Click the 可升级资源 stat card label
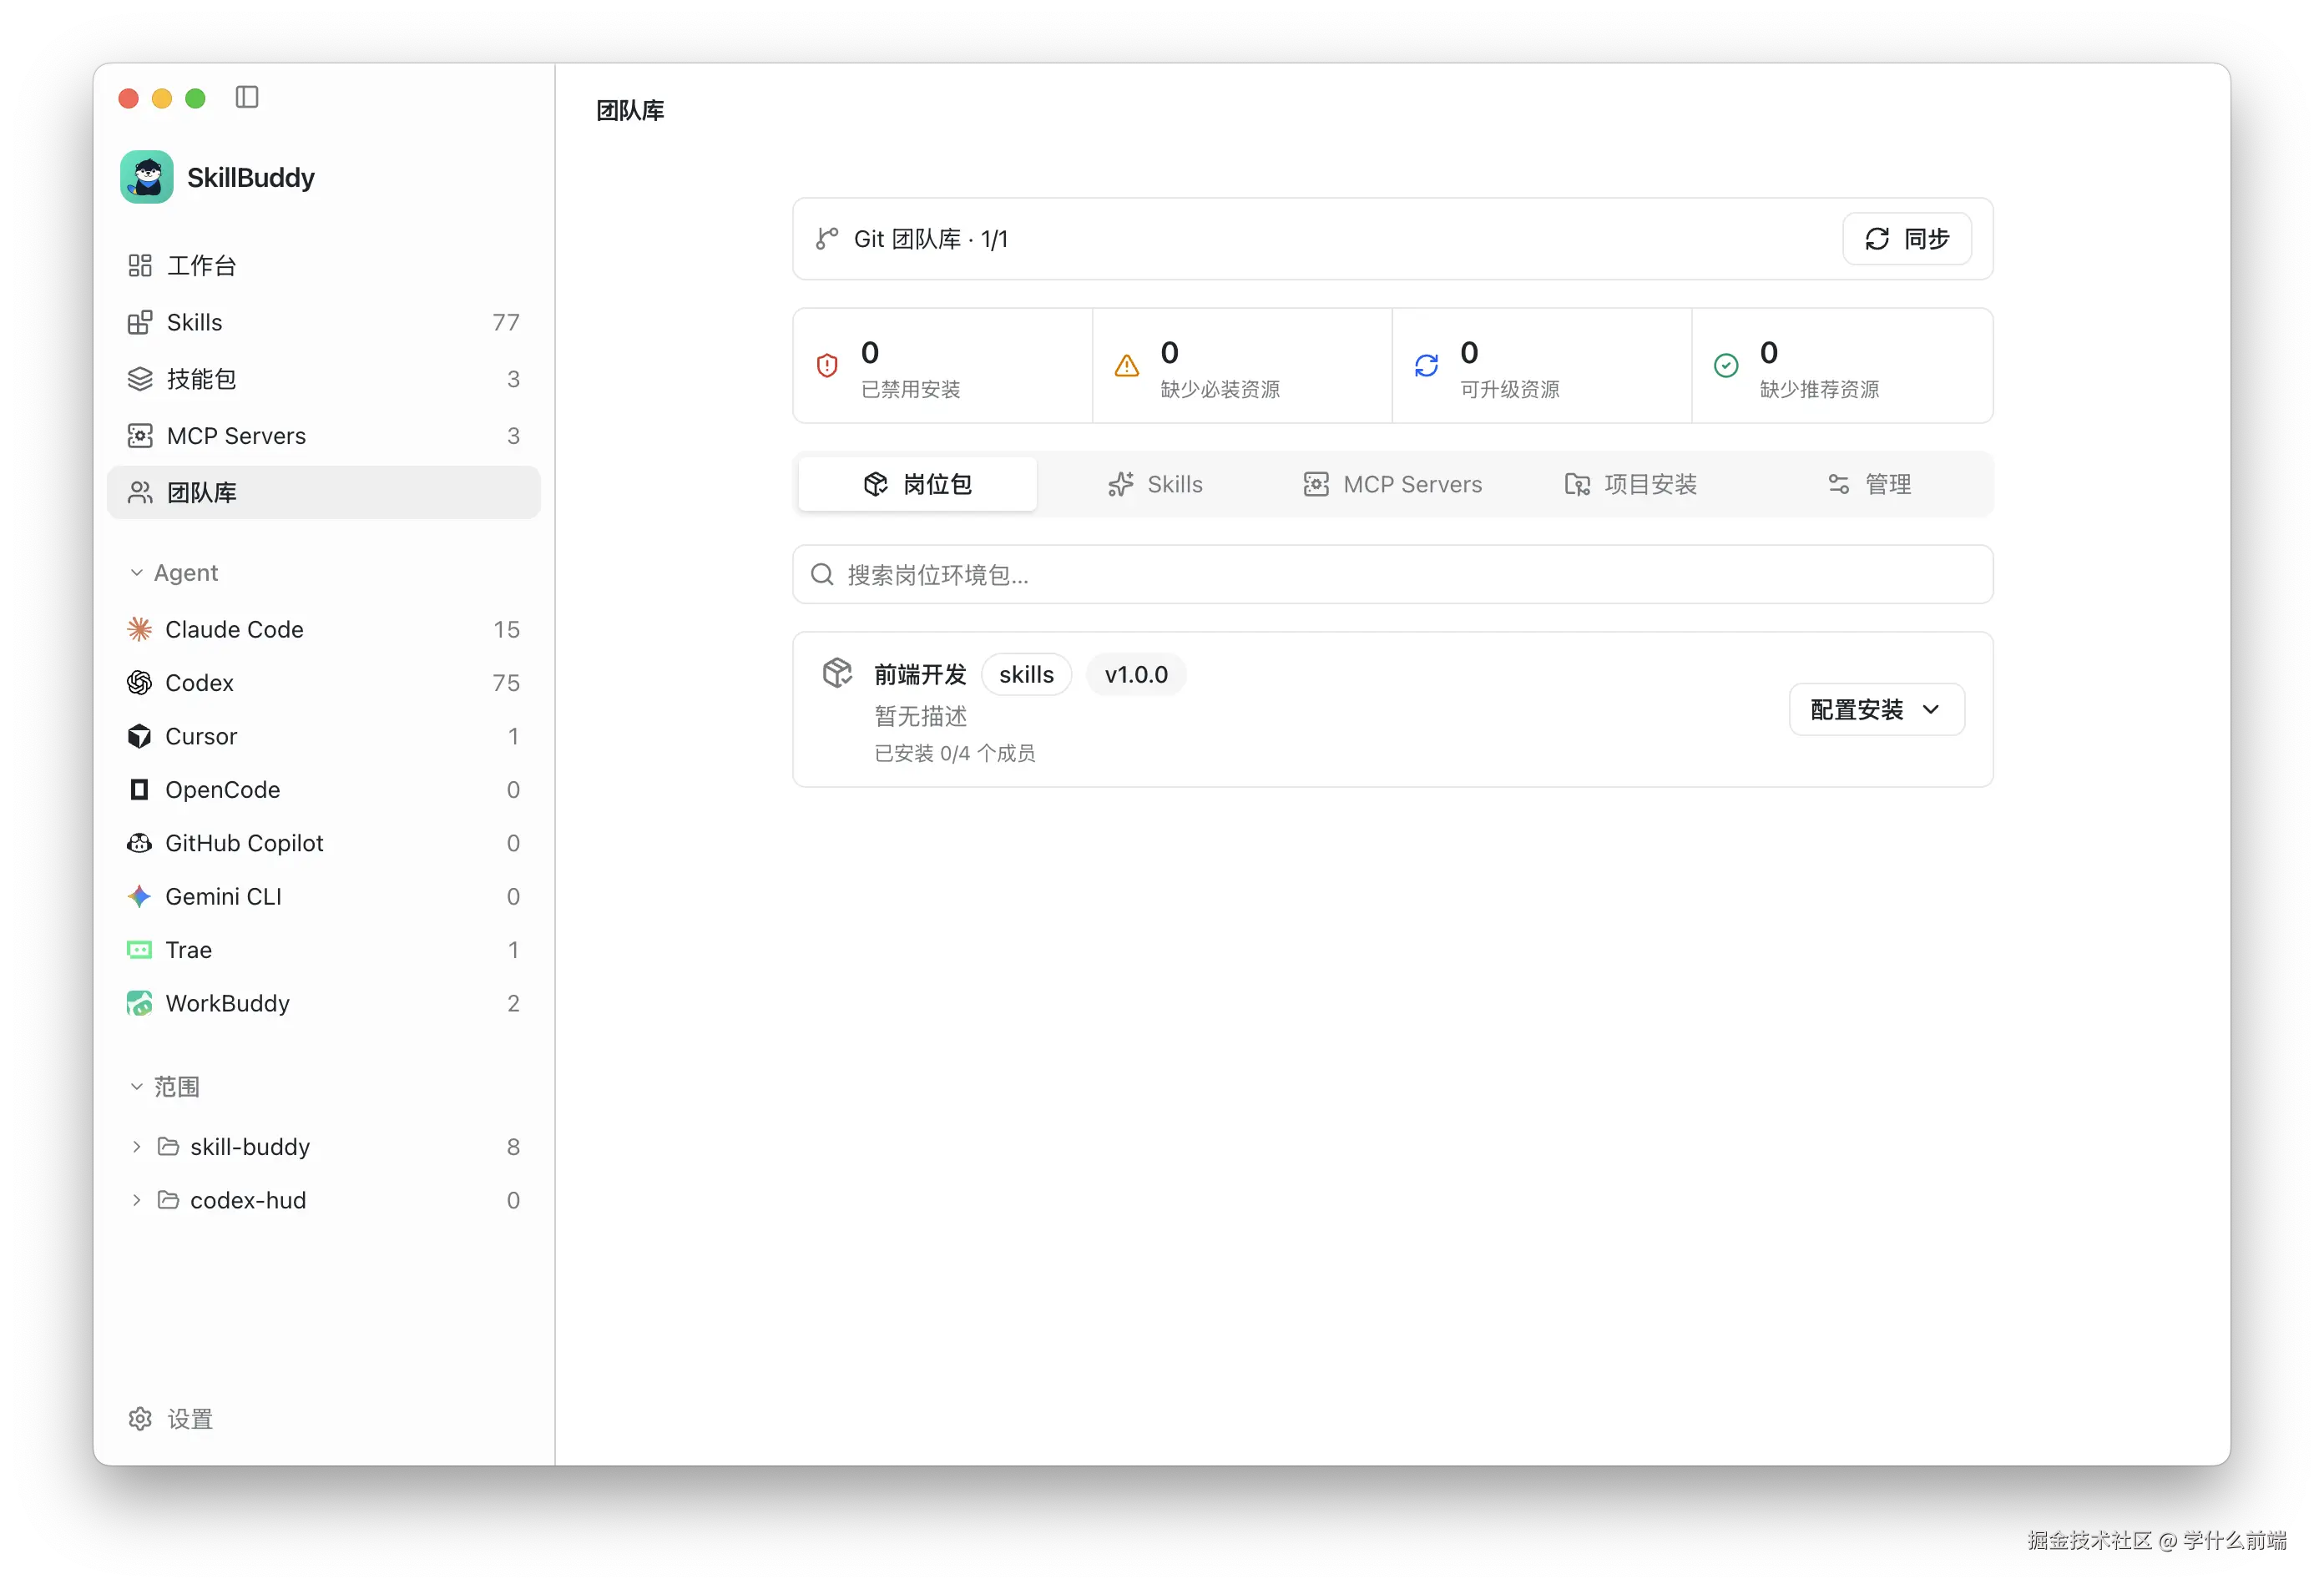 point(1510,390)
